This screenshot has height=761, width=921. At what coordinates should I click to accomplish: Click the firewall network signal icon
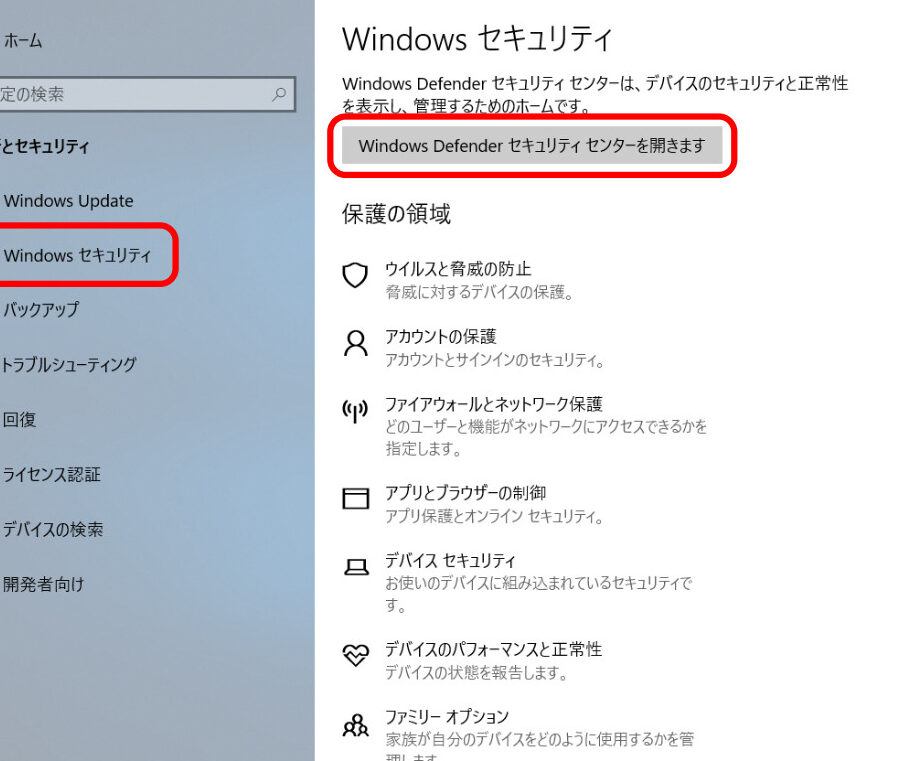click(x=355, y=411)
